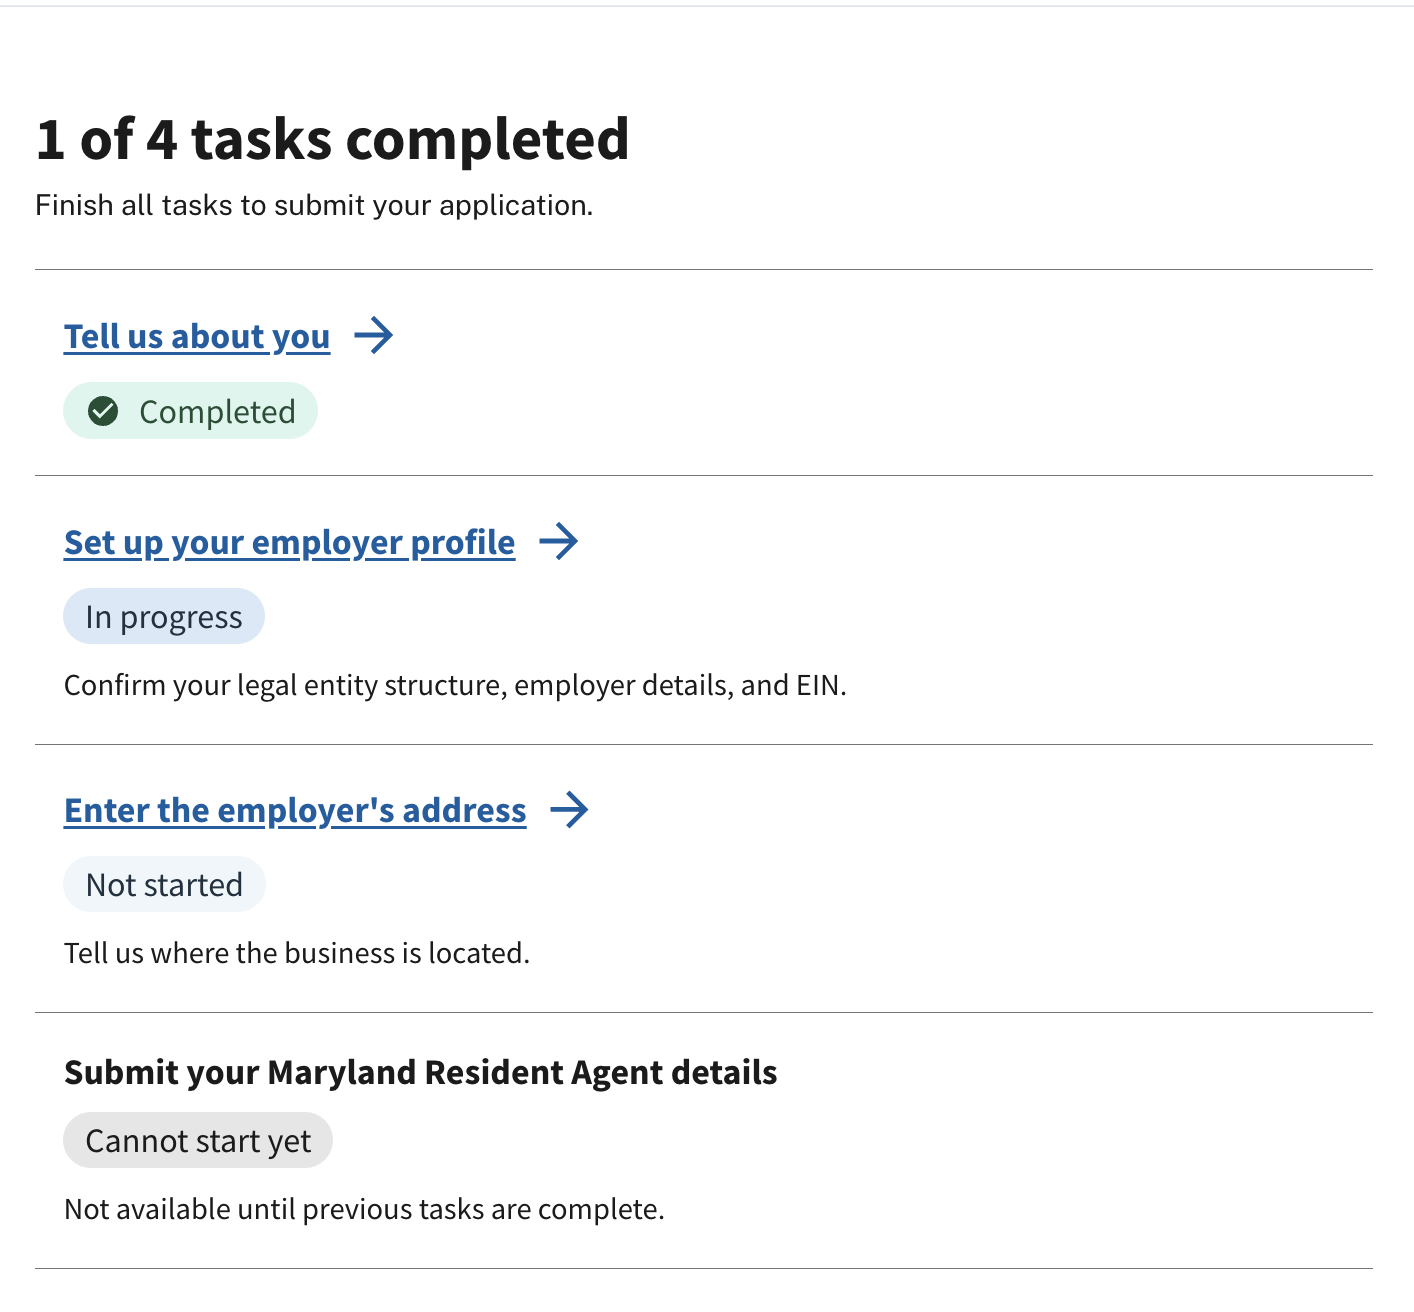Open Set up your employer profile link
The image size is (1414, 1312).
tap(289, 543)
